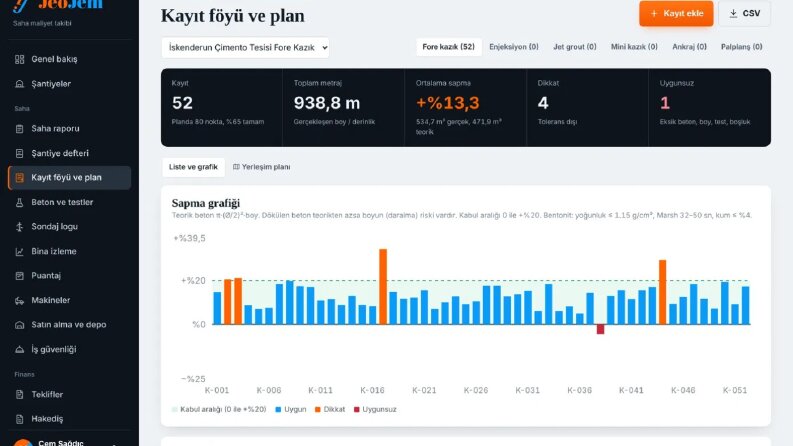Click the +%13,3 ortalama sapma value
The height and width of the screenshot is (446, 793).
(x=447, y=103)
